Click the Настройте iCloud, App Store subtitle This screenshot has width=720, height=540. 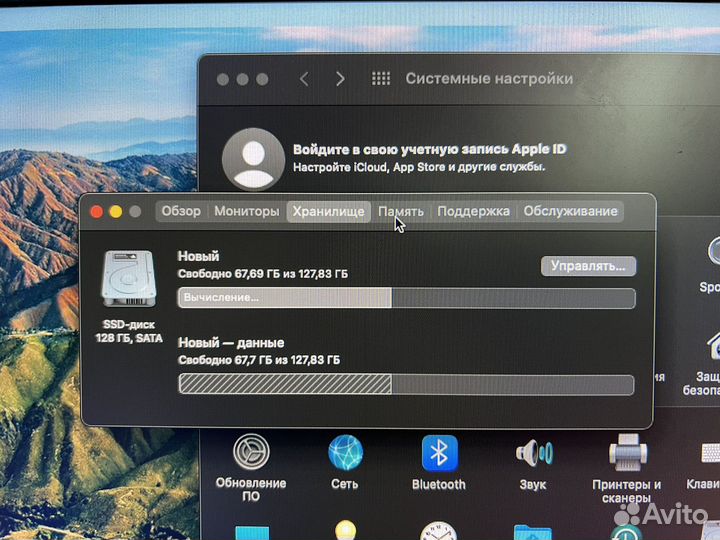pos(419,167)
